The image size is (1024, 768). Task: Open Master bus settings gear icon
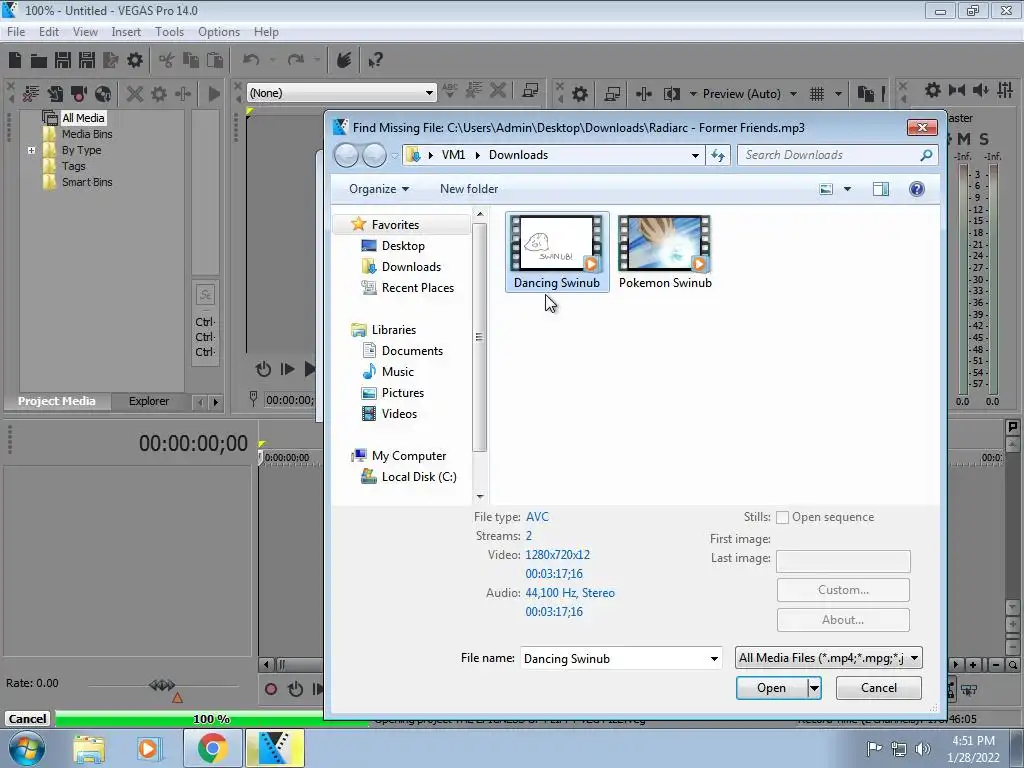point(933,90)
